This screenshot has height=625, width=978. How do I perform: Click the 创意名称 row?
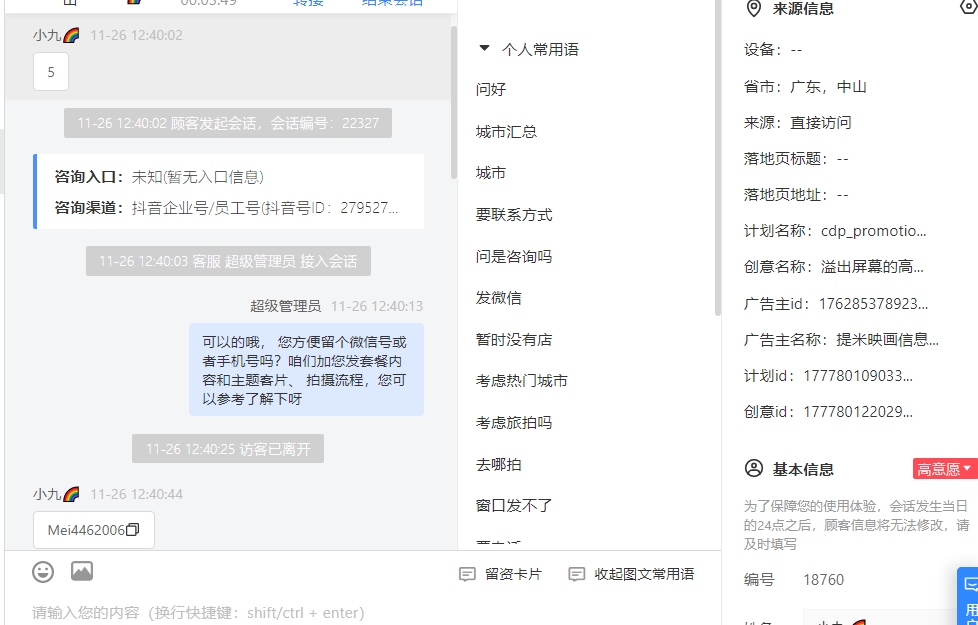[834, 267]
